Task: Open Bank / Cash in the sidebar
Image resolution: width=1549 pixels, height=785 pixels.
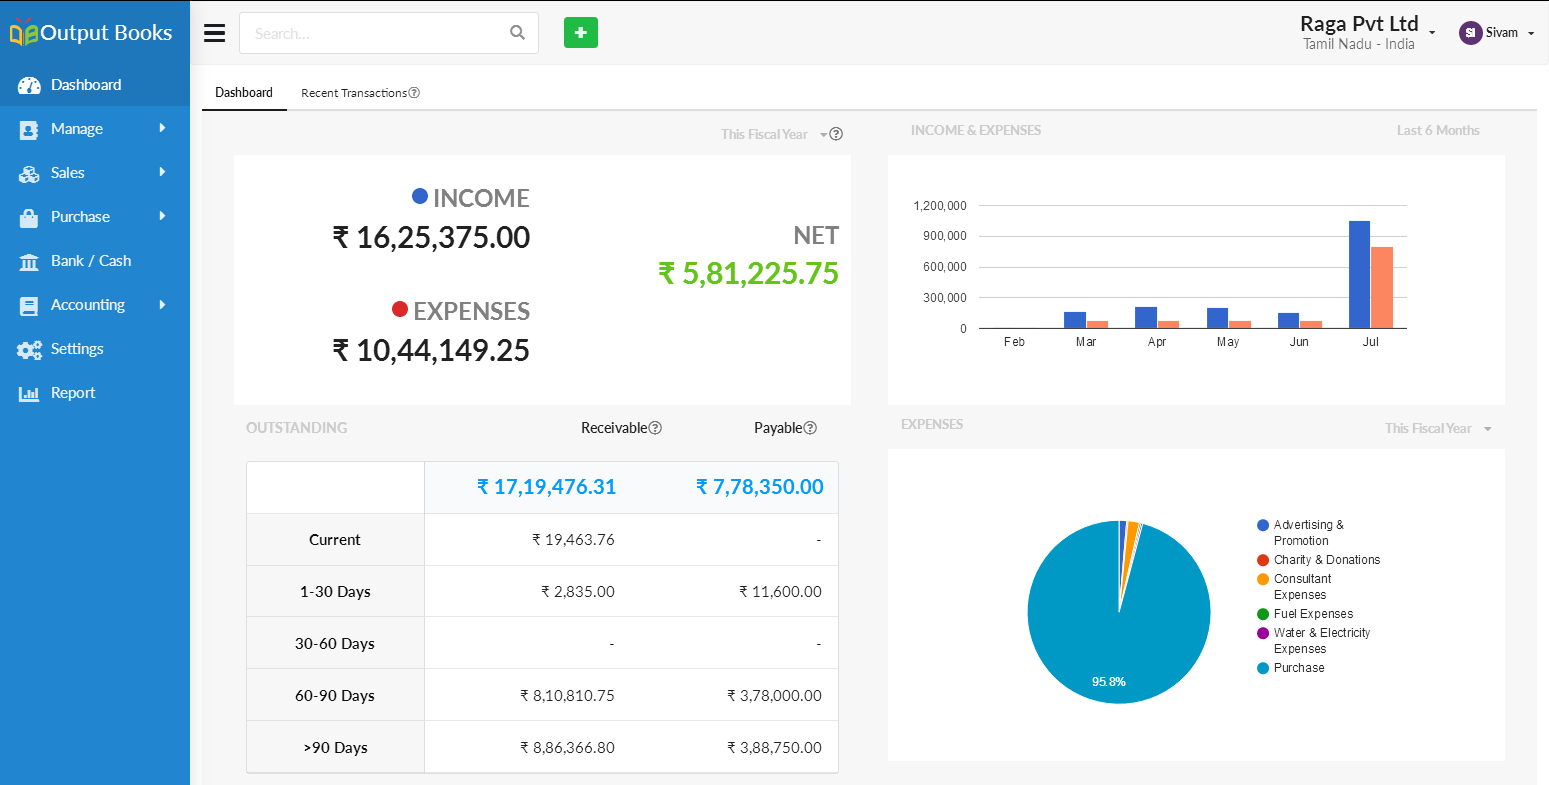Action: pos(95,261)
